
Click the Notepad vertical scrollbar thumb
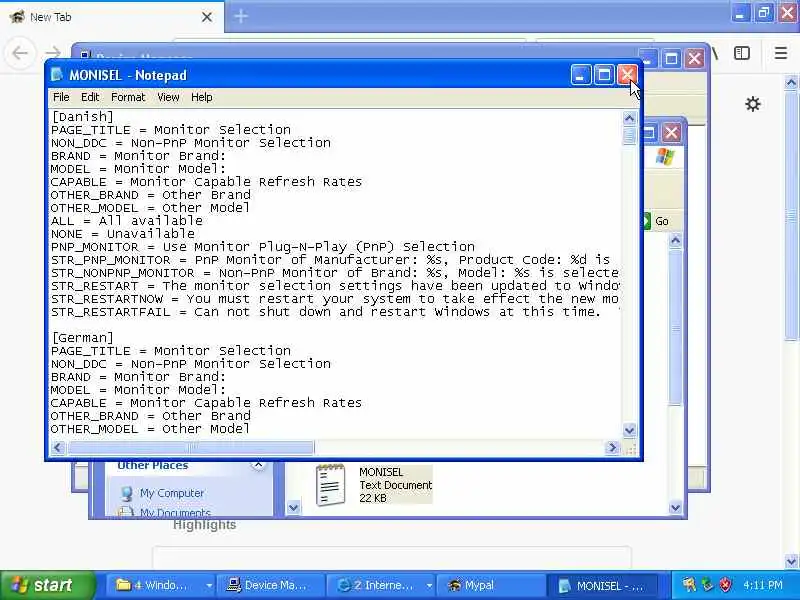(629, 136)
